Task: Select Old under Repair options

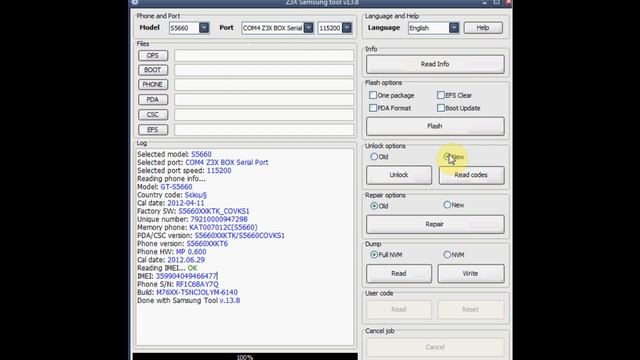Action: (374, 206)
